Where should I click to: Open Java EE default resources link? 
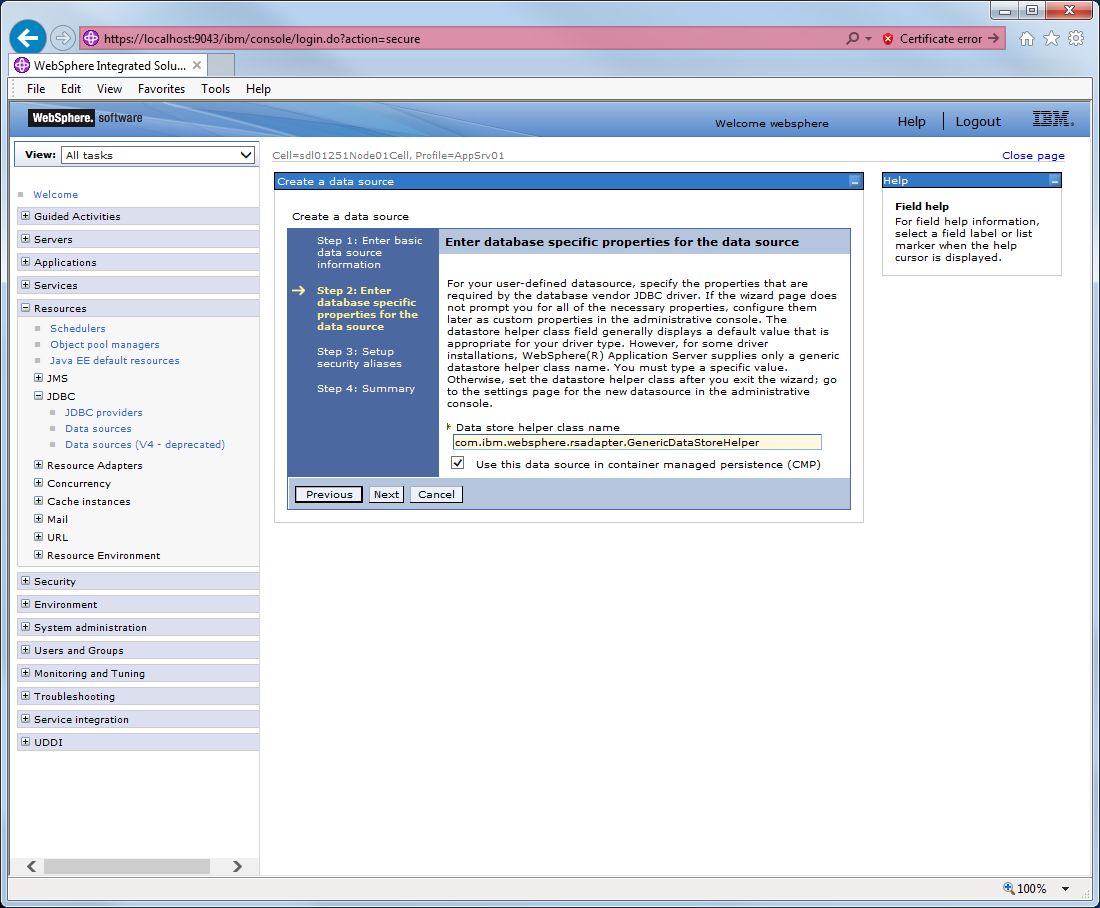tap(114, 361)
